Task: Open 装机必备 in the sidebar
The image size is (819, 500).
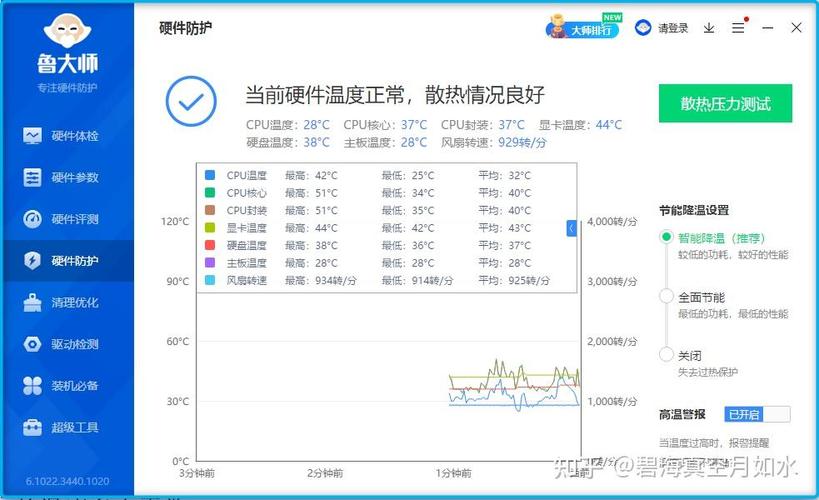Action: coord(66,386)
